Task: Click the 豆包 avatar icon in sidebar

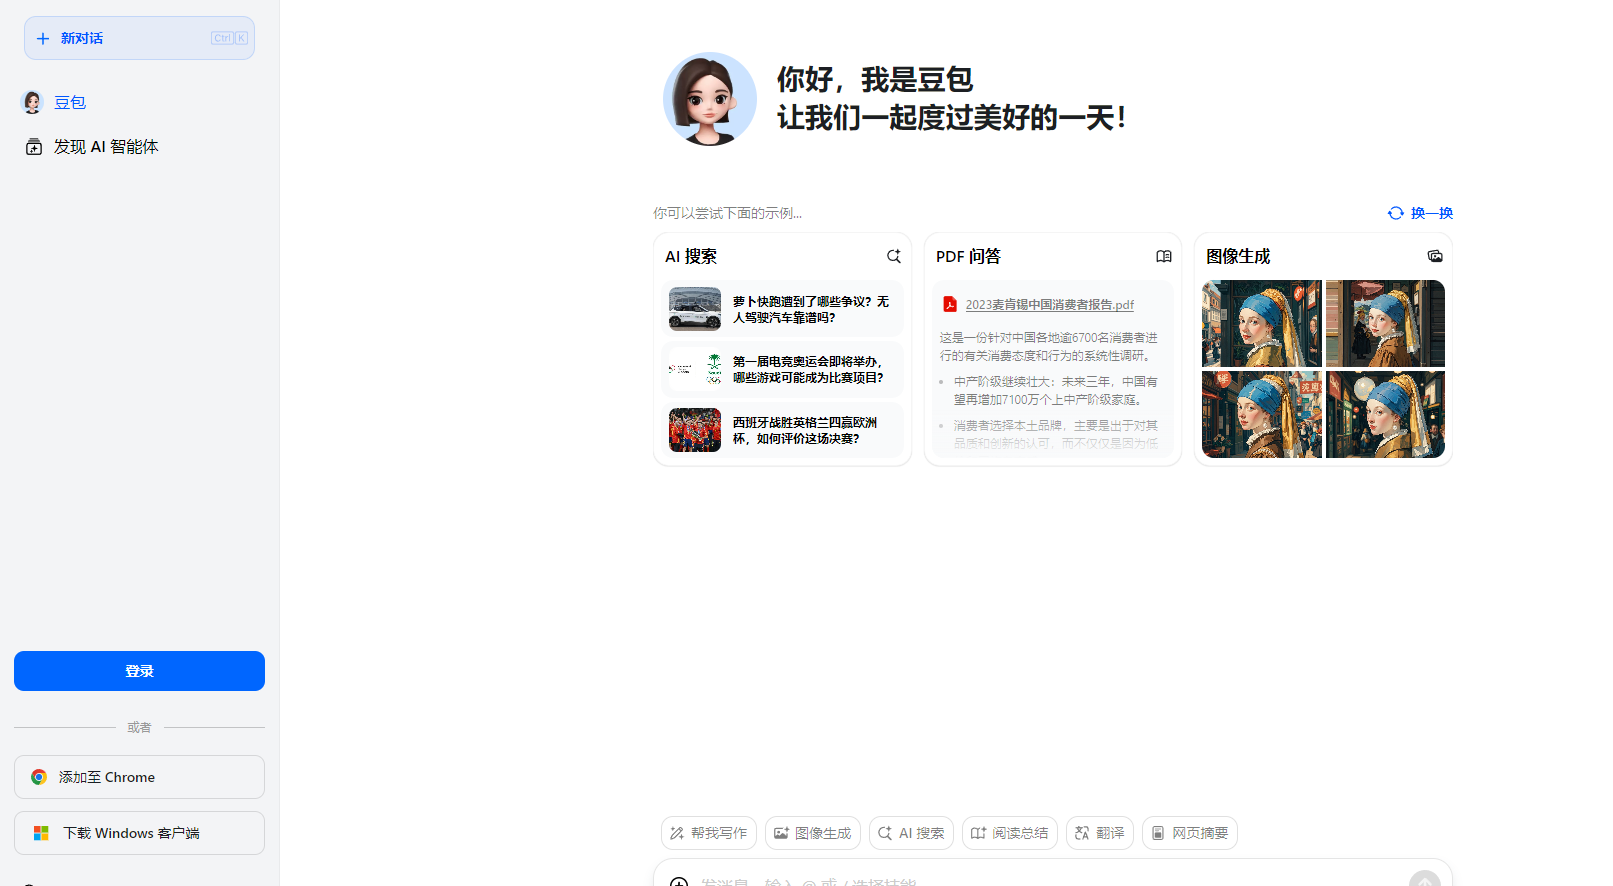Action: pyautogui.click(x=33, y=102)
